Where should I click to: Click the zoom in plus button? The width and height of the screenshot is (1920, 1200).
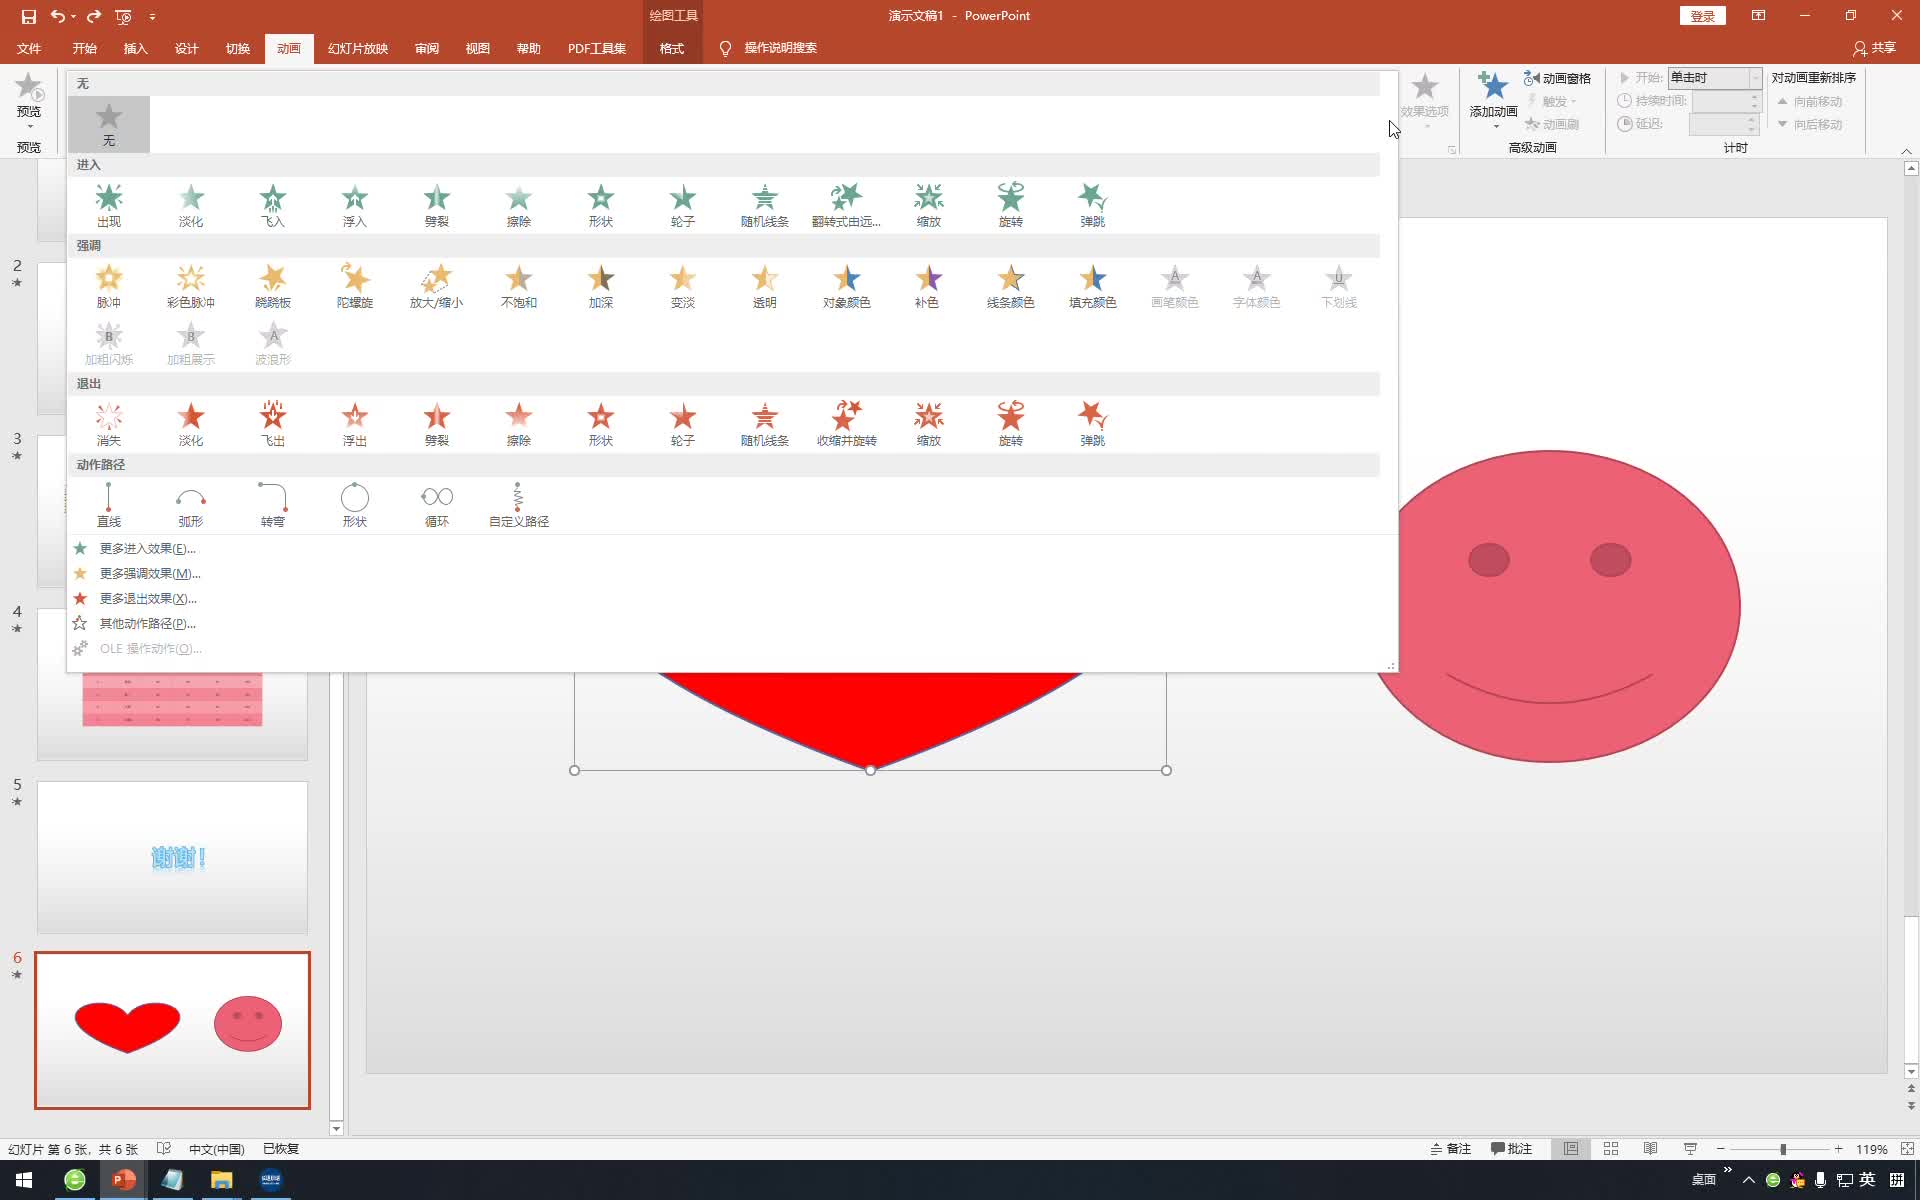[1838, 1149]
